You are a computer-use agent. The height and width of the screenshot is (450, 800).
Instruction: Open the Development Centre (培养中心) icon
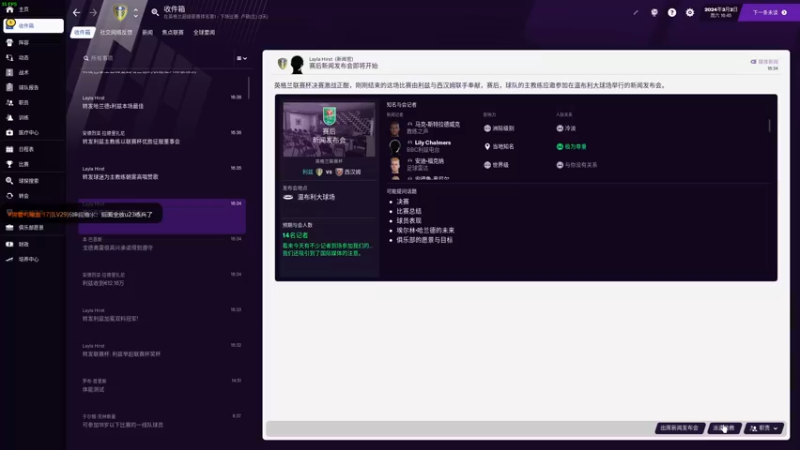coord(10,259)
